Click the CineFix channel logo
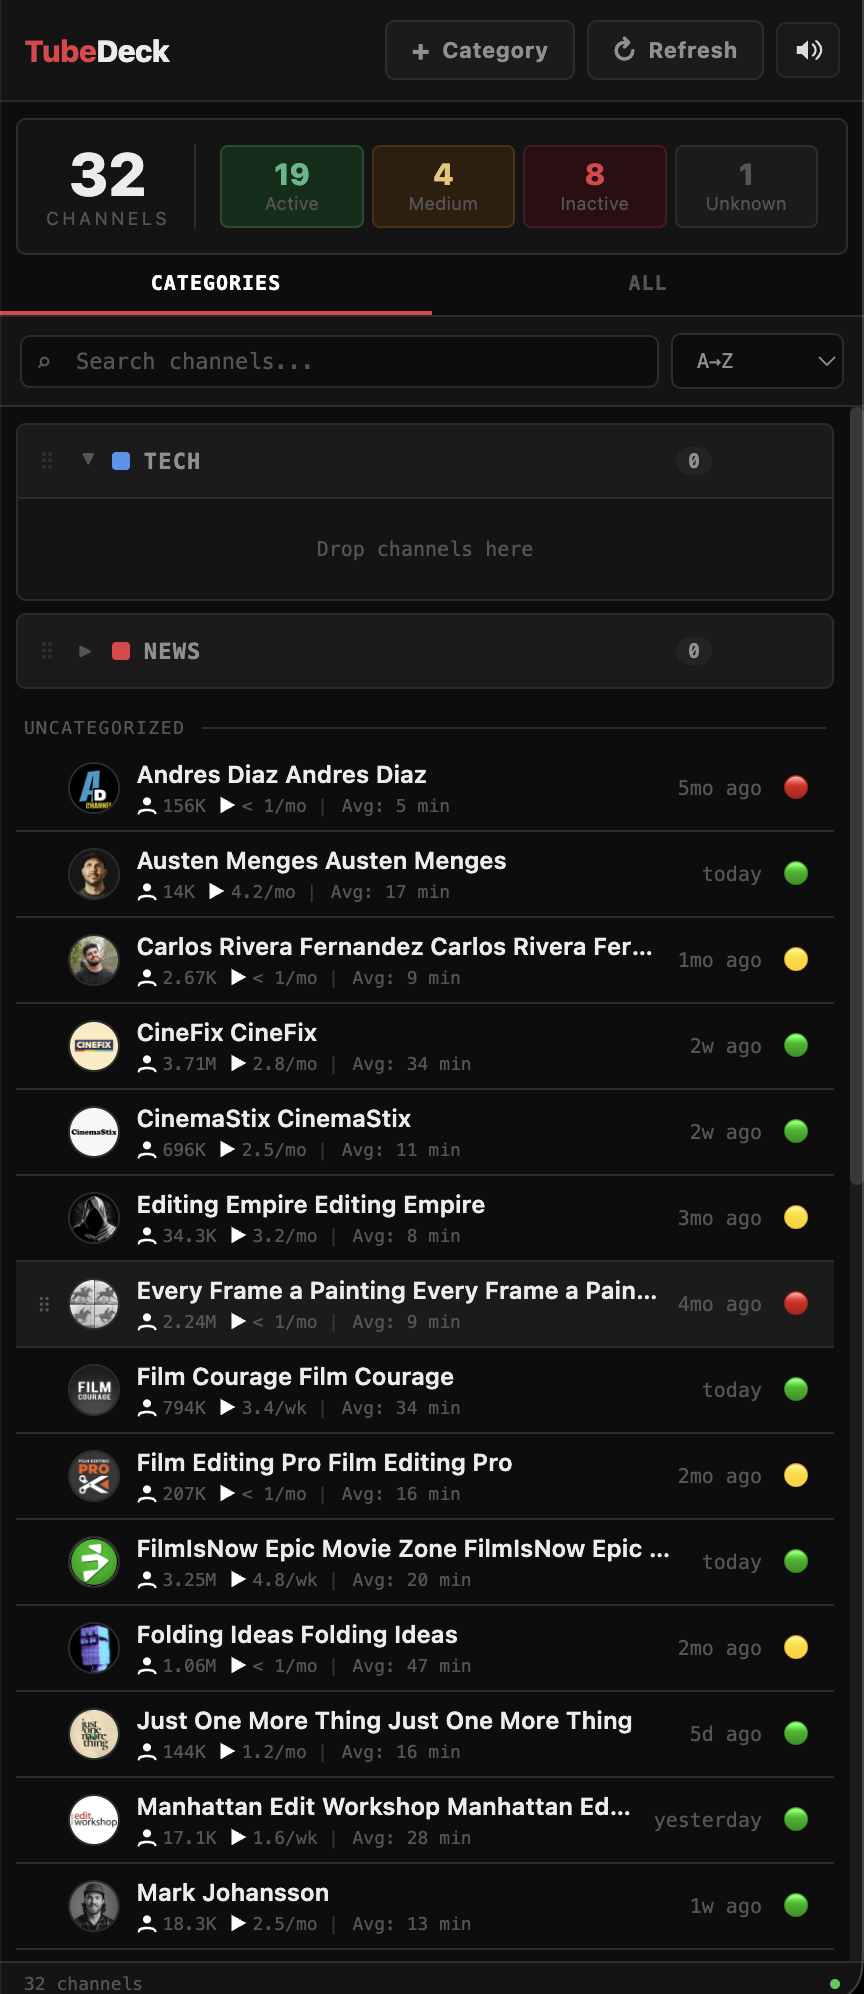The width and height of the screenshot is (864, 1994). point(94,1046)
